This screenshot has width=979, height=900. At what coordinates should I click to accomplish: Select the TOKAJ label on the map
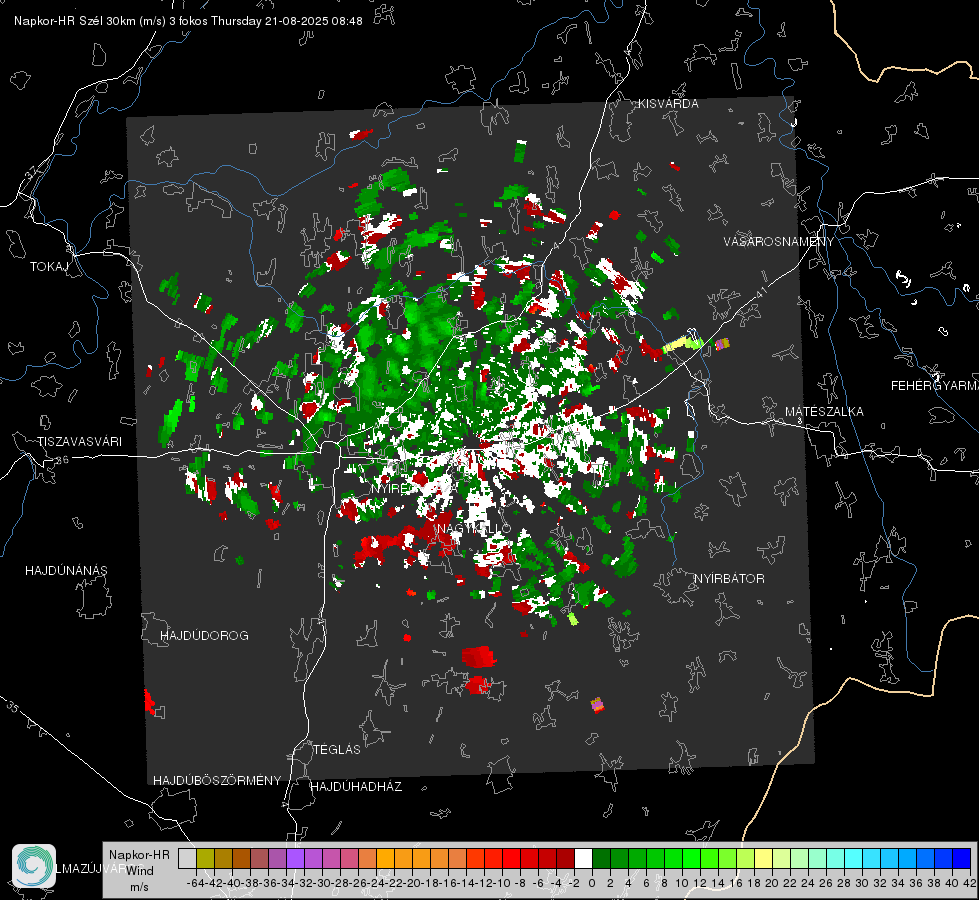49,267
